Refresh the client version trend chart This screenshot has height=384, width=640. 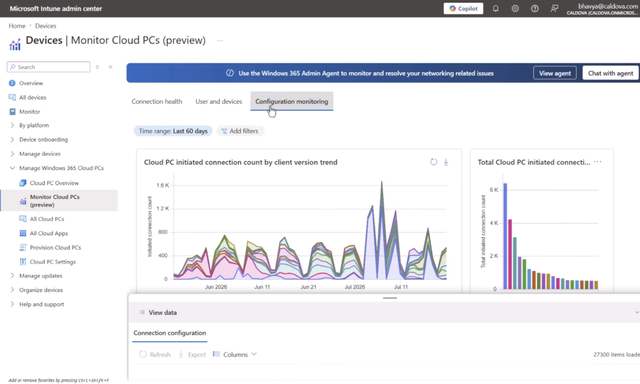tap(433, 162)
